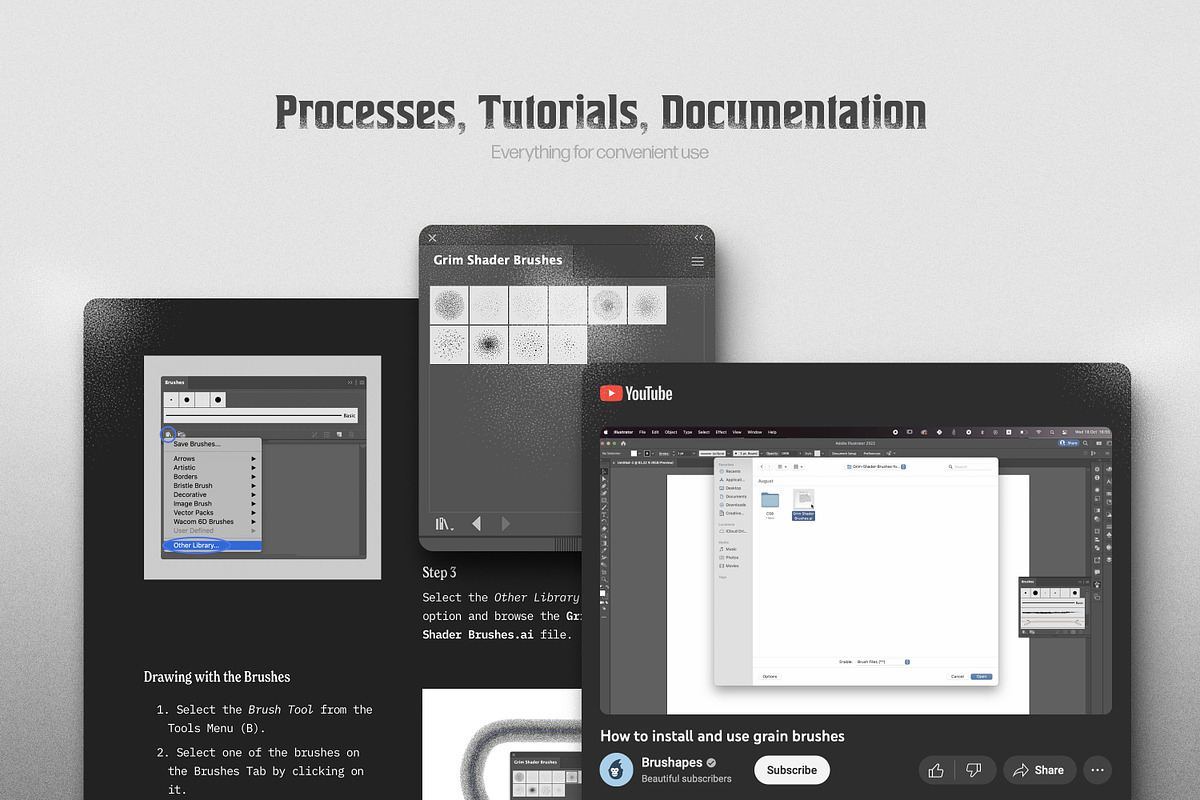The image size is (1200, 800).
Task: Click the Apple menu icon
Action: (606, 432)
